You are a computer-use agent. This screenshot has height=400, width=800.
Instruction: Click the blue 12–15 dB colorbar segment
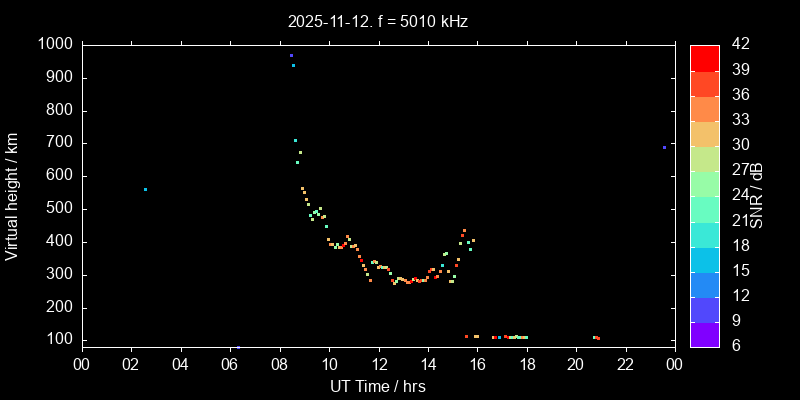[x=705, y=284]
